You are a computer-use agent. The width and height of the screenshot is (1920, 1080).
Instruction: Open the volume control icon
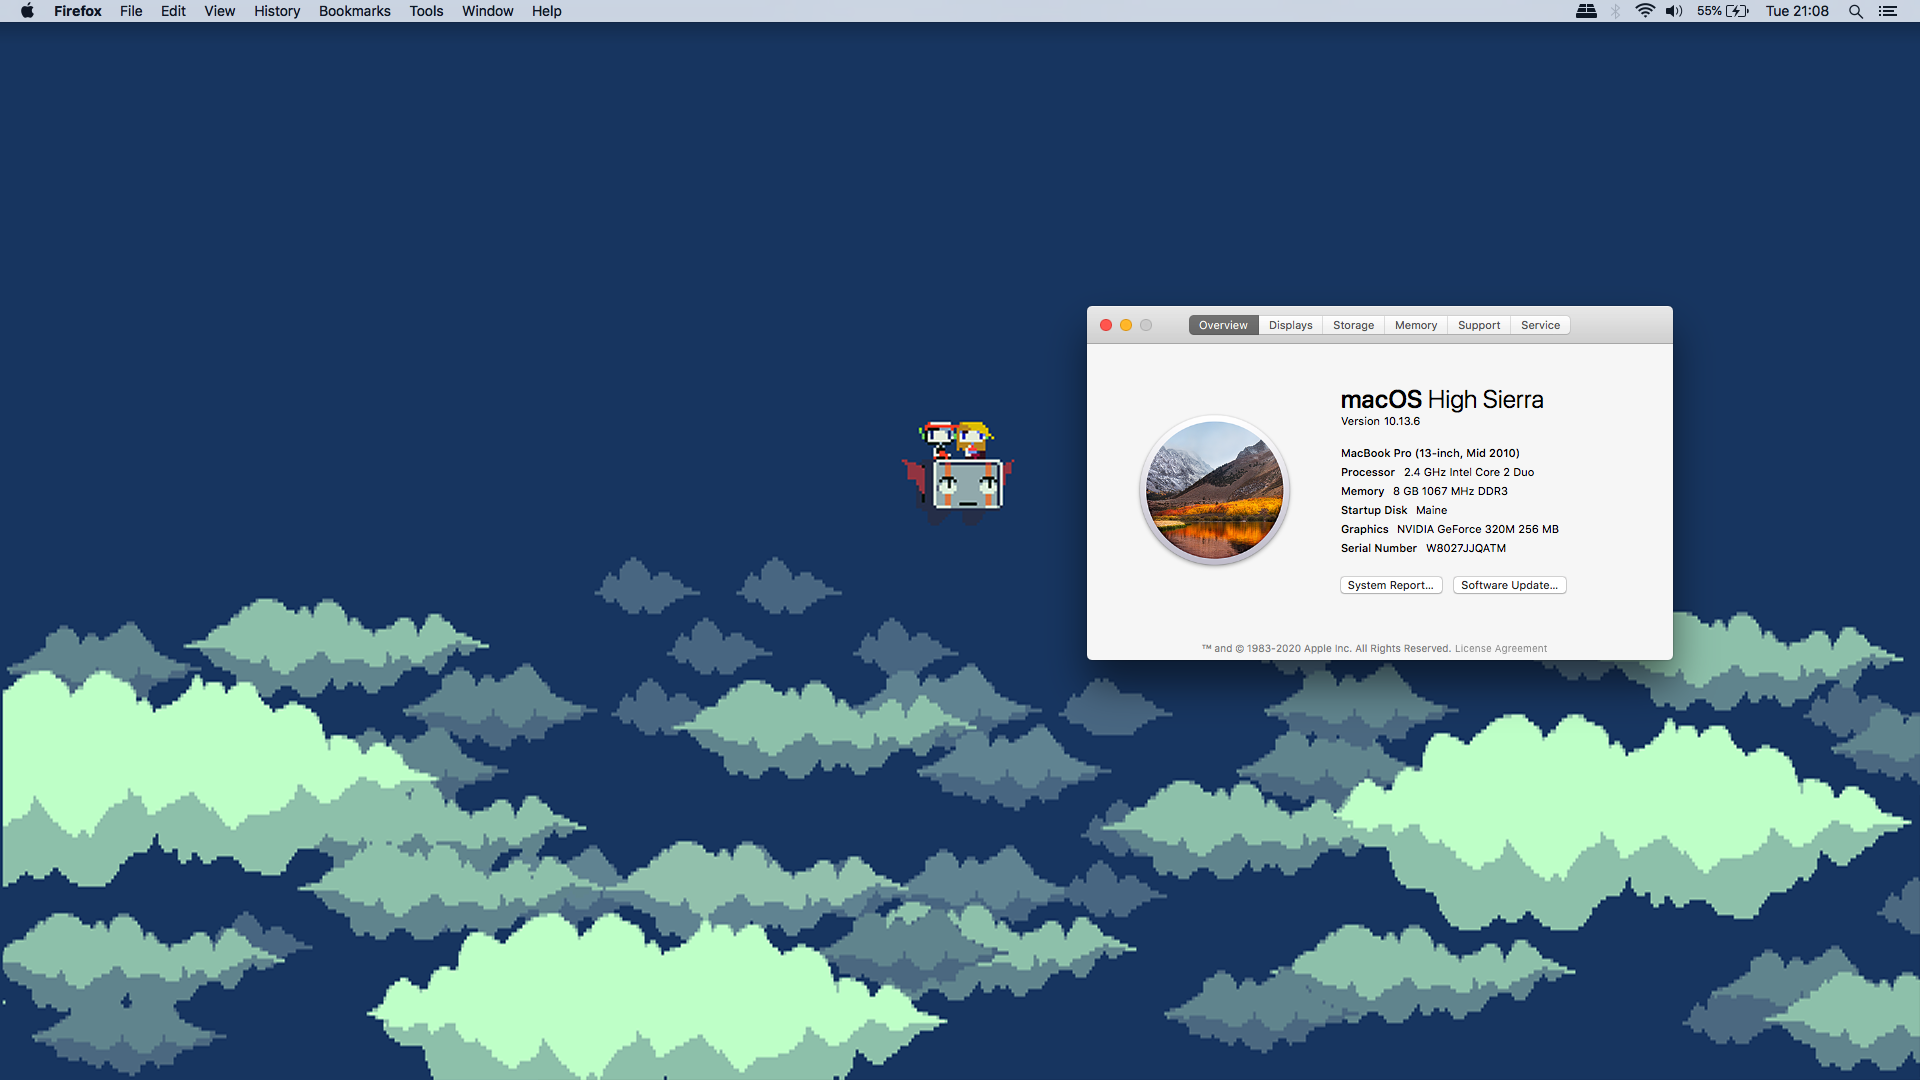click(x=1673, y=11)
